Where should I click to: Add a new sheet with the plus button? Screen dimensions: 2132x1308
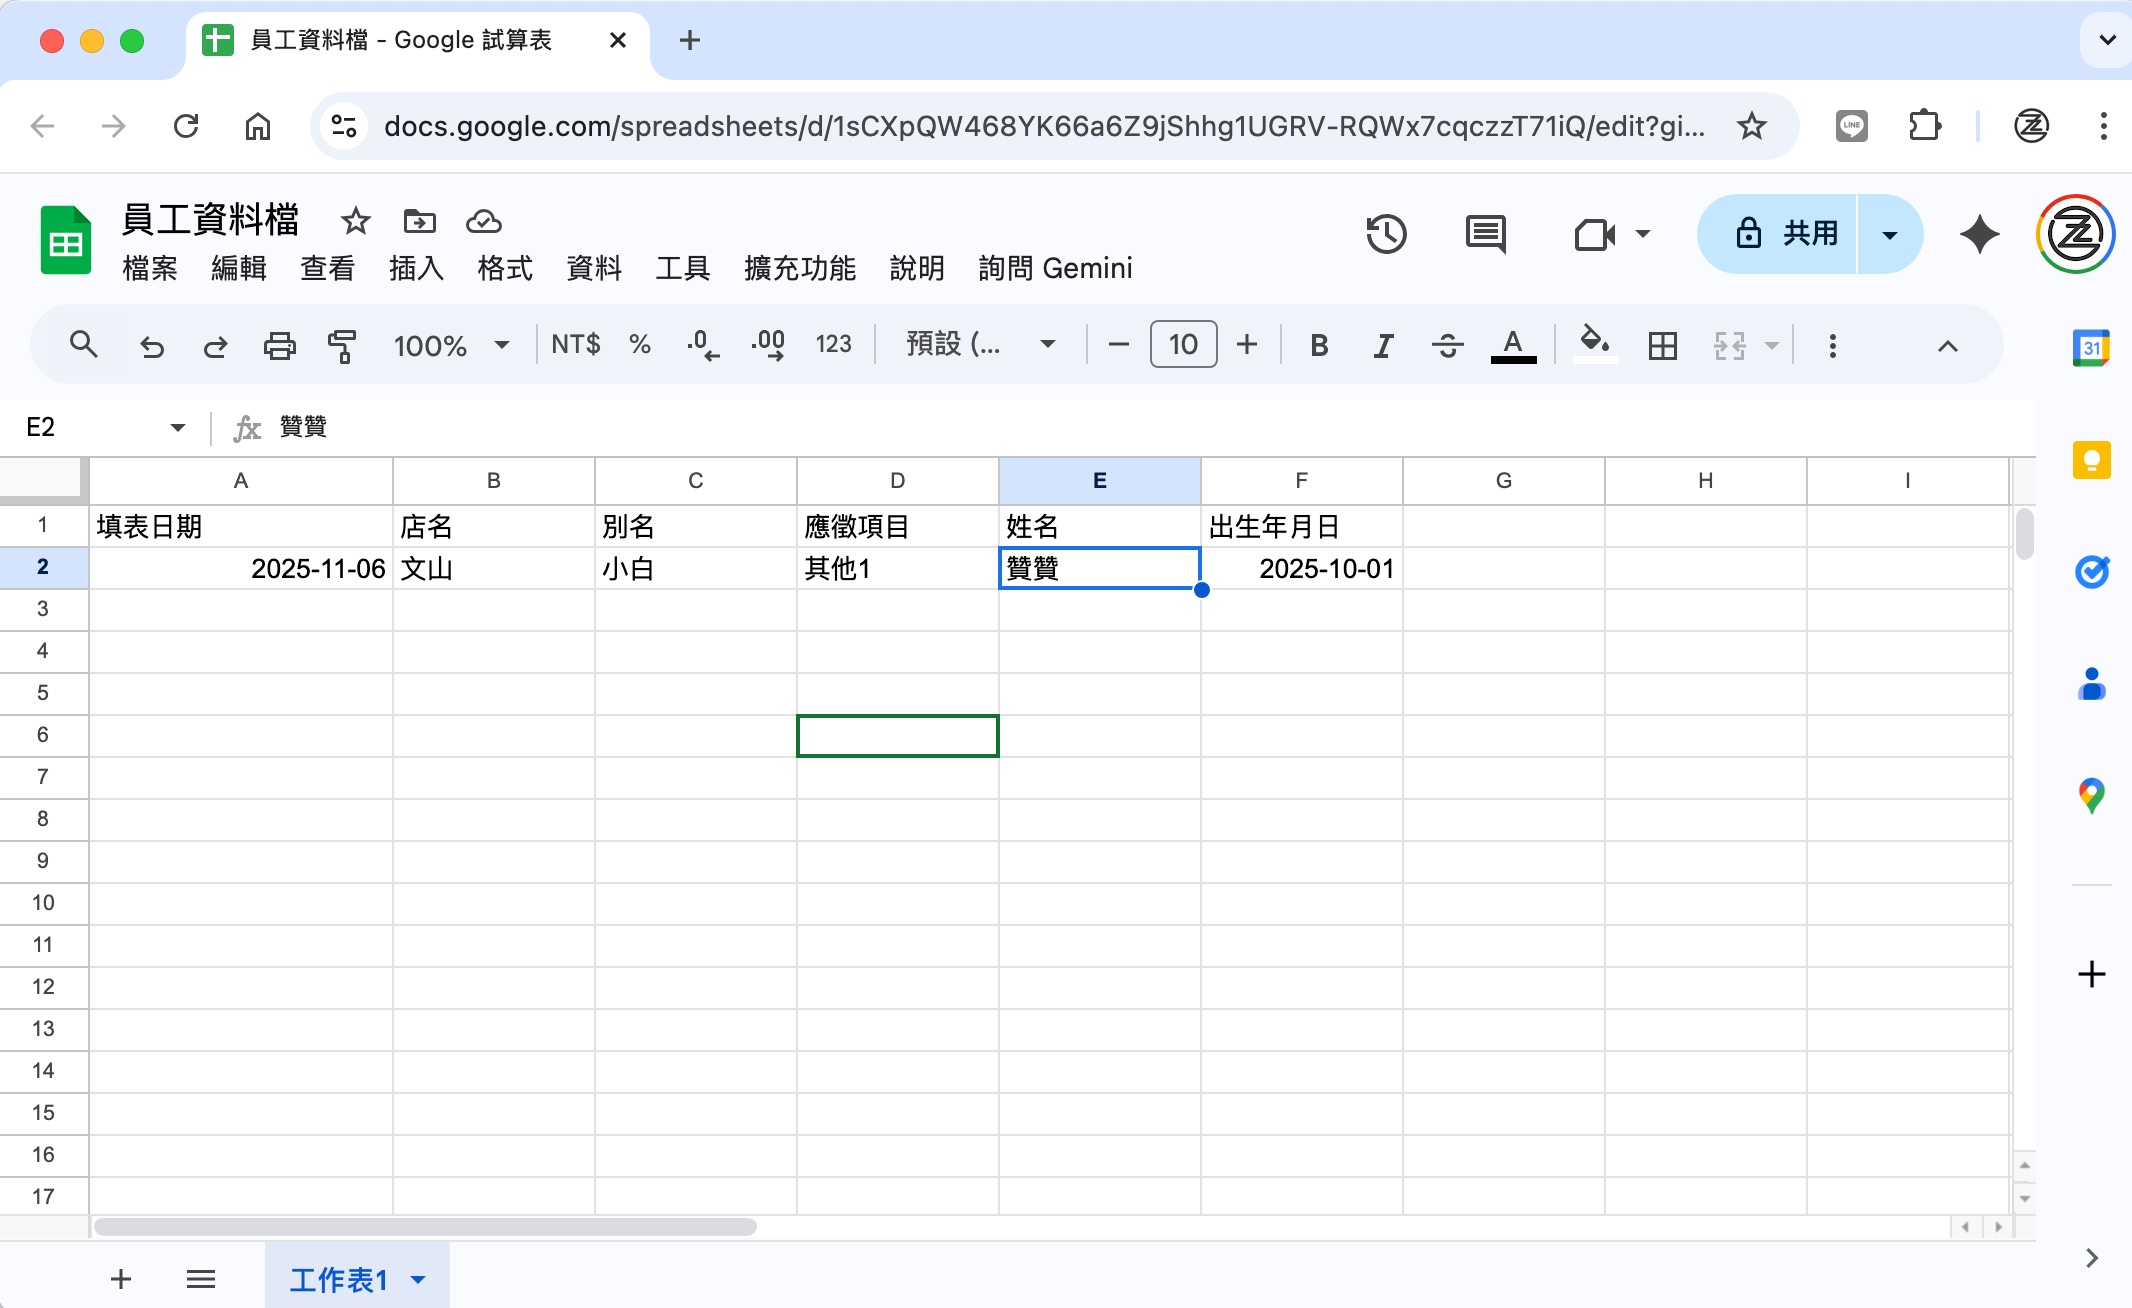pos(120,1279)
